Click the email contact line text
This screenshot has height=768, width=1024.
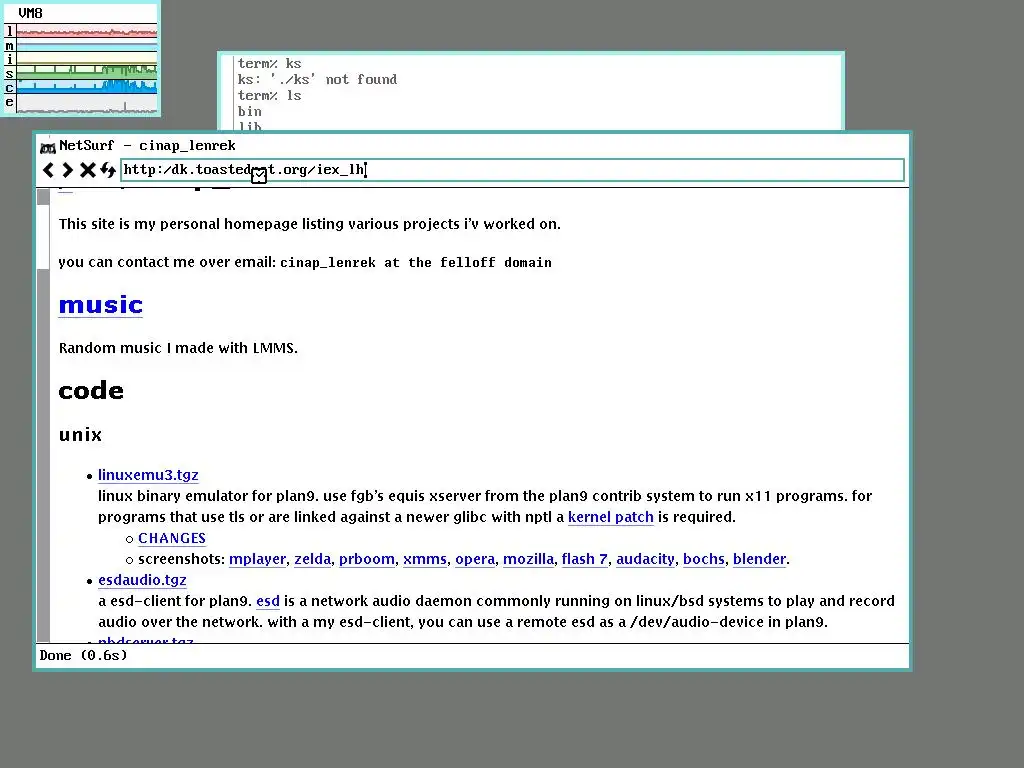tap(305, 263)
